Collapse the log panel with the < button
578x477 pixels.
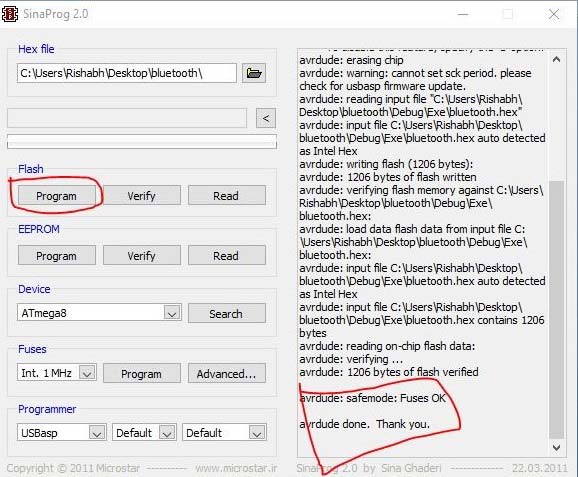tap(266, 118)
